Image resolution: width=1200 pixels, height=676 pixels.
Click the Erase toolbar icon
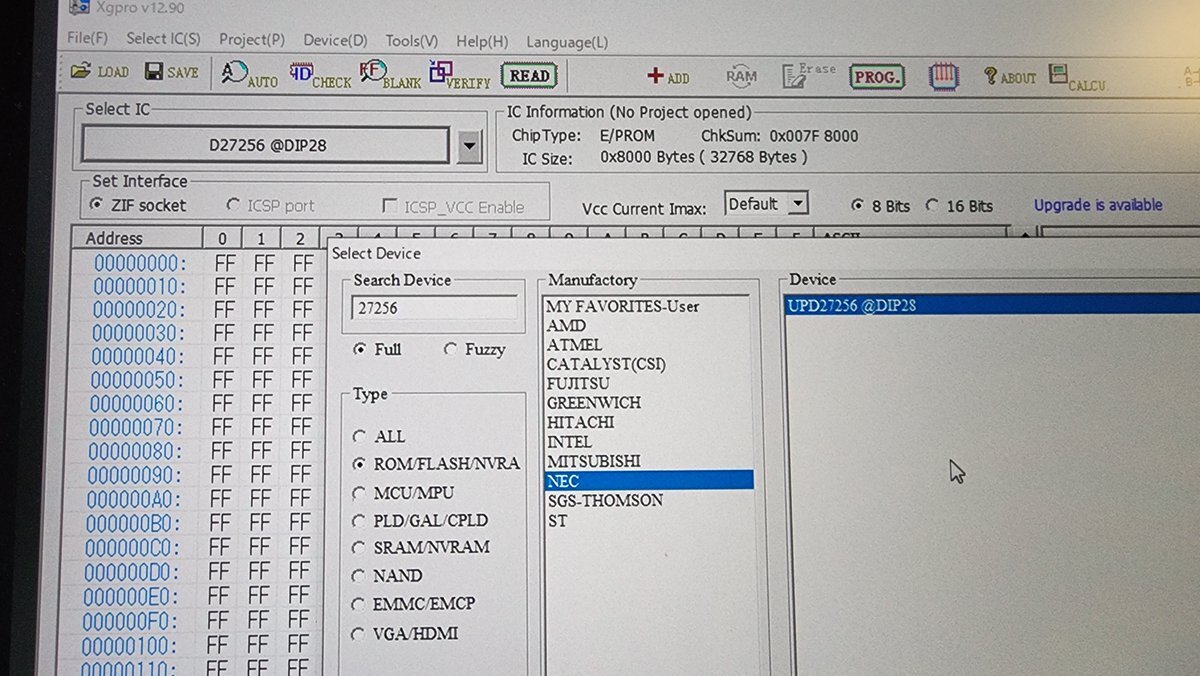pos(809,75)
